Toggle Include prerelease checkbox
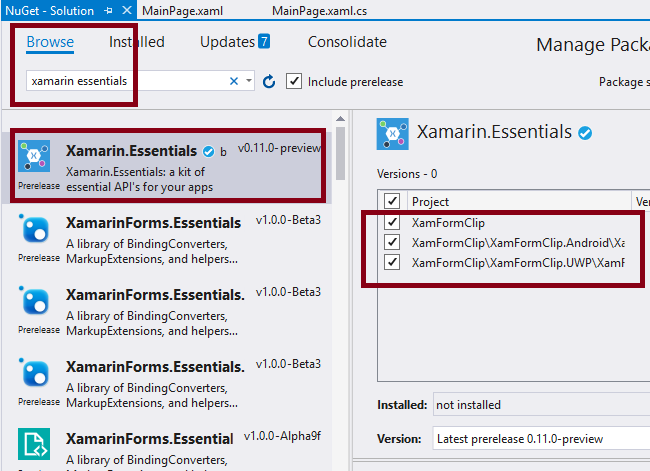Screen dimensions: 650x471 point(294,81)
